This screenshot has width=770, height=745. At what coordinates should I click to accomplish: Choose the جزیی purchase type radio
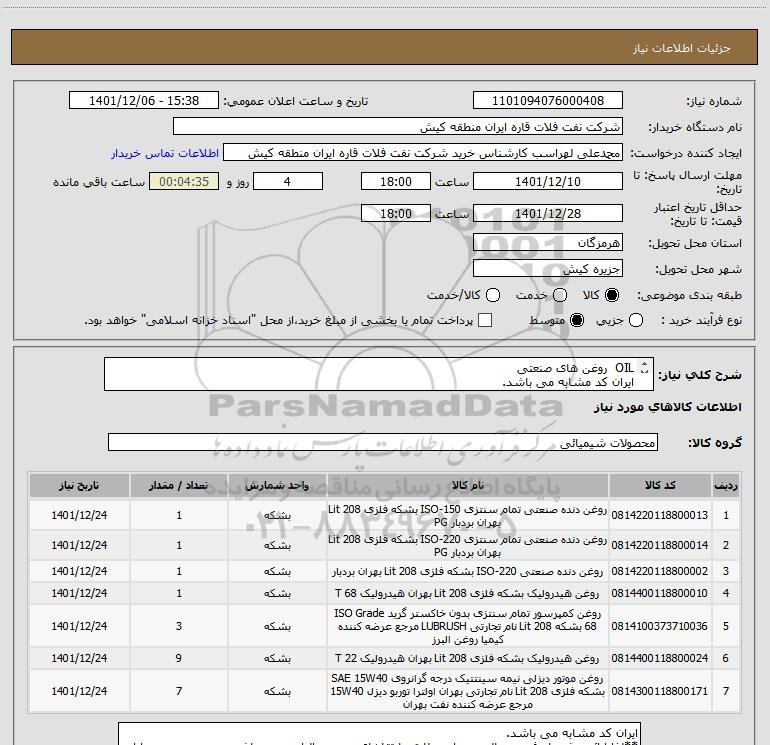point(636,321)
